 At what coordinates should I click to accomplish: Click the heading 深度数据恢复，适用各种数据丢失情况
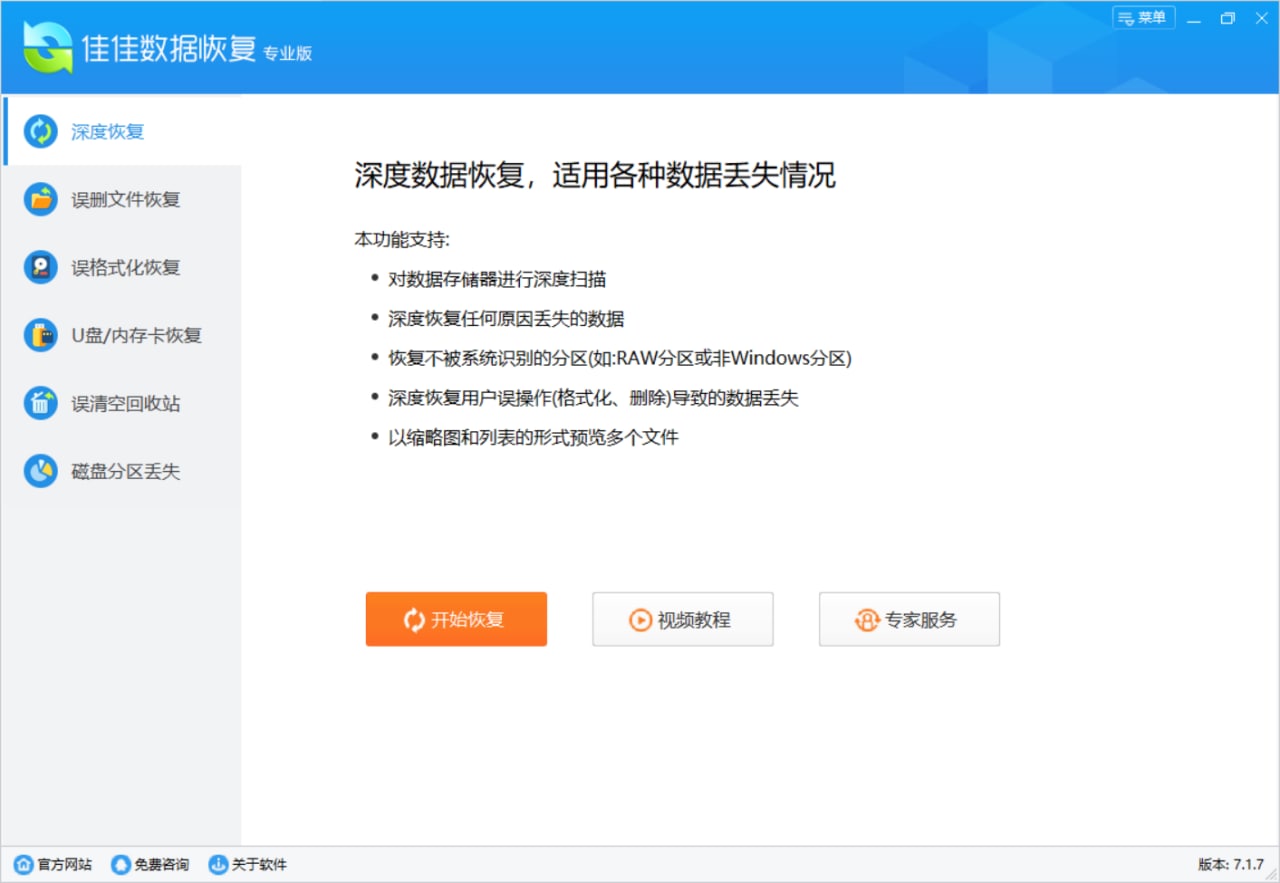click(x=595, y=176)
